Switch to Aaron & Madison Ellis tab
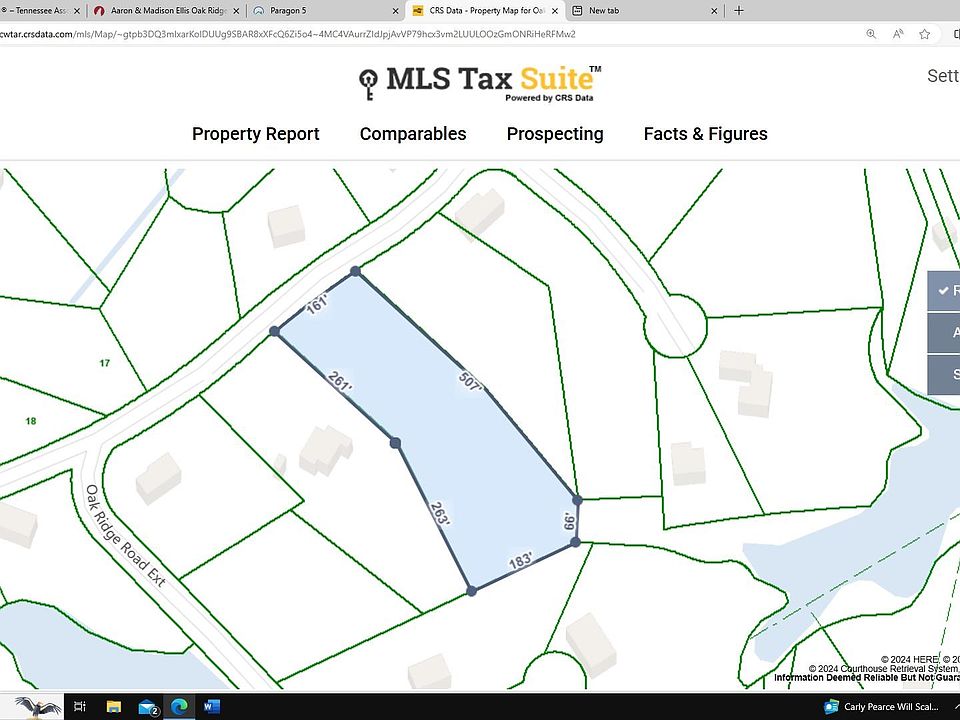 [167, 10]
